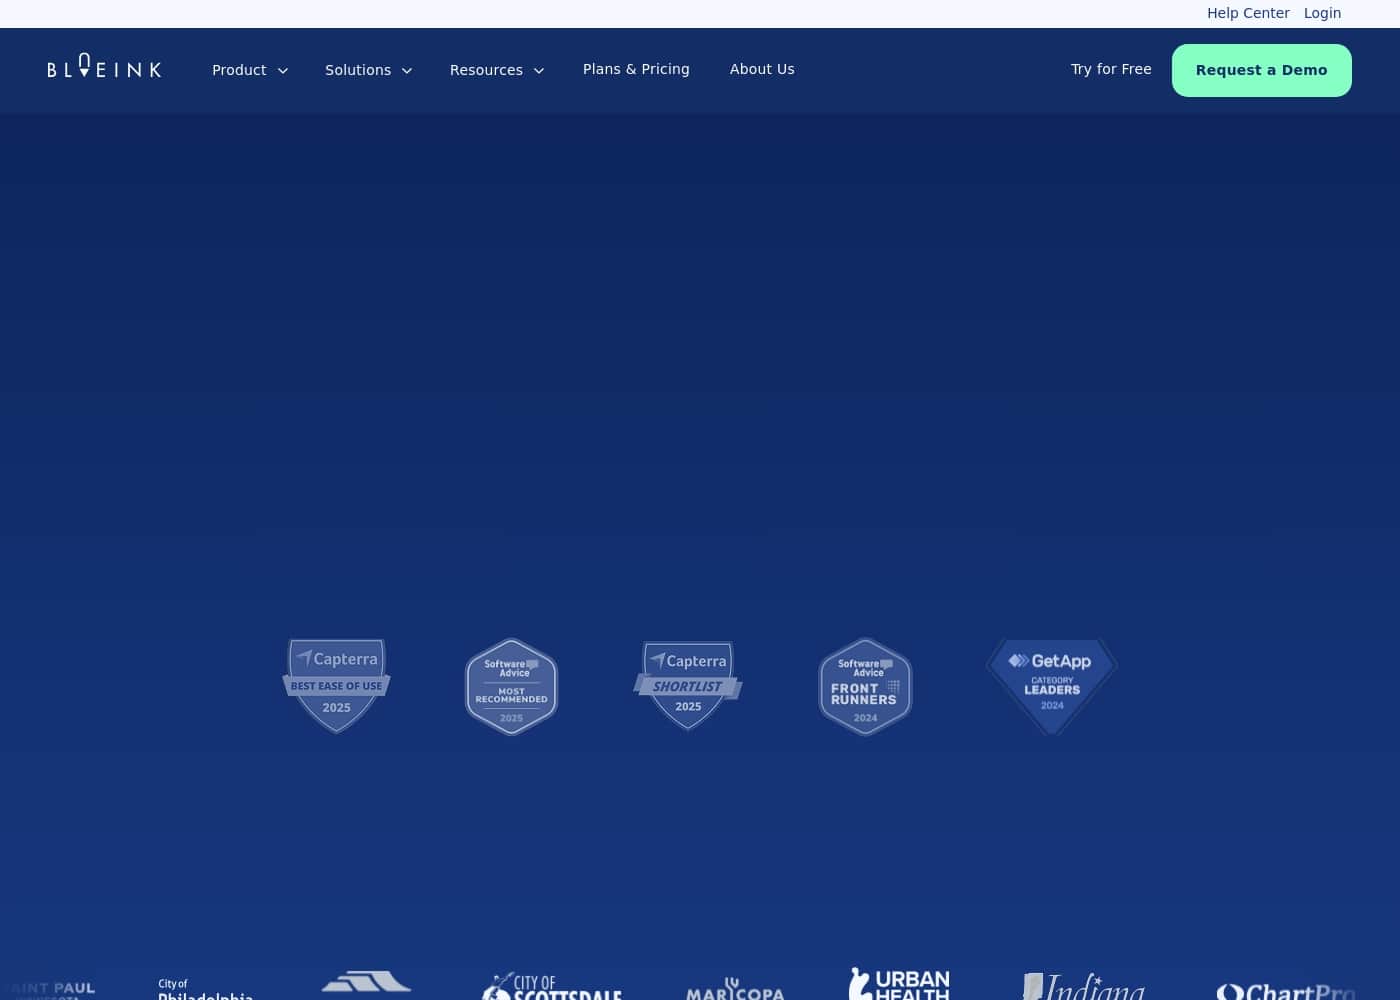Open the Resources menu
Image resolution: width=1400 pixels, height=1000 pixels.
(x=486, y=70)
